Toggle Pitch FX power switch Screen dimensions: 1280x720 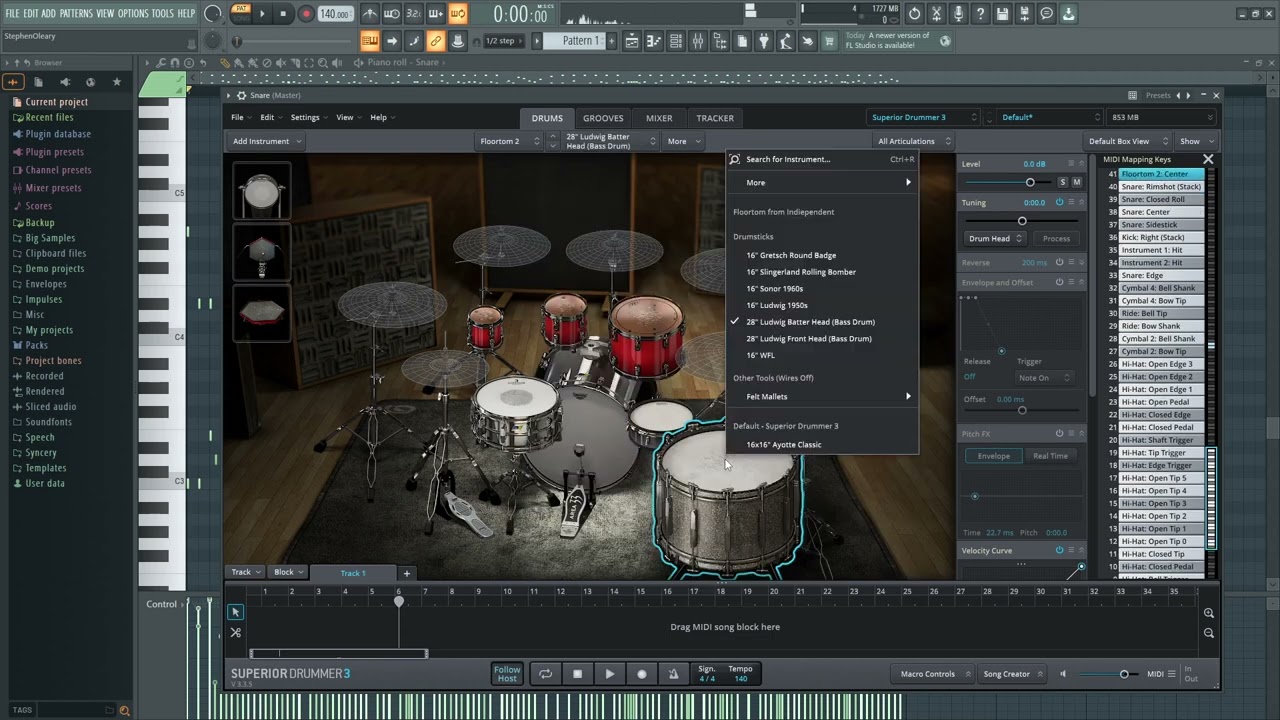click(x=1059, y=433)
